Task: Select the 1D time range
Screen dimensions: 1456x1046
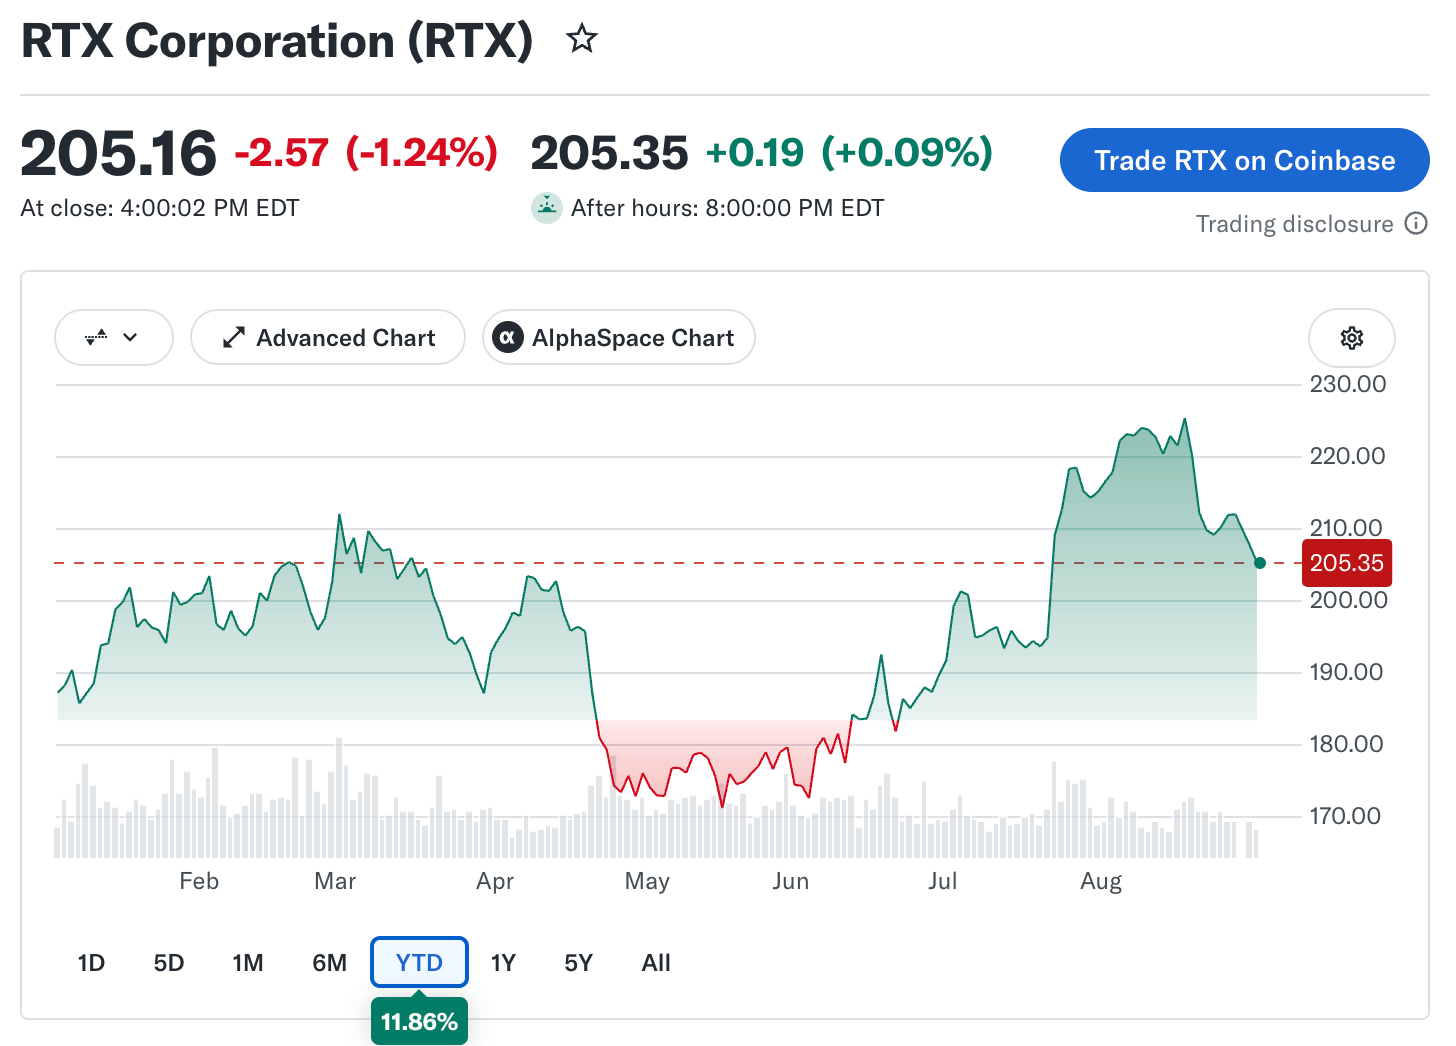Action: pyautogui.click(x=91, y=963)
